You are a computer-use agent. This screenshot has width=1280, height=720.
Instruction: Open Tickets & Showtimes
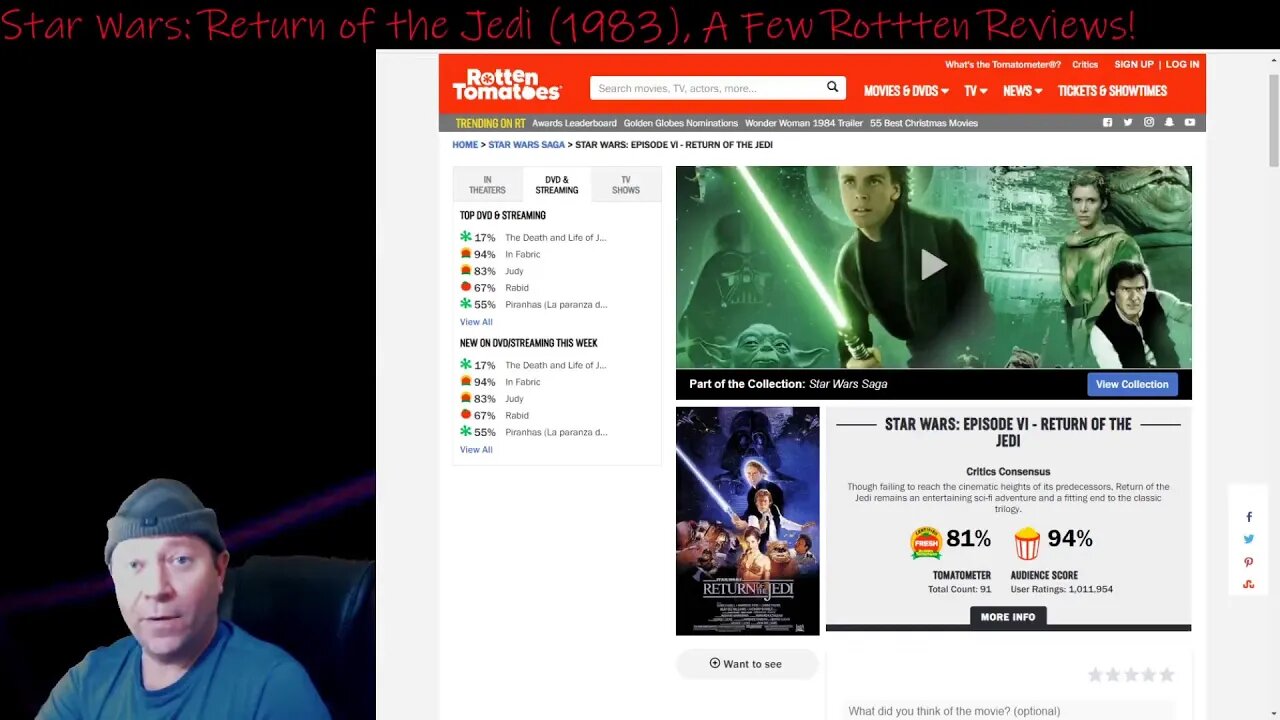(1112, 90)
